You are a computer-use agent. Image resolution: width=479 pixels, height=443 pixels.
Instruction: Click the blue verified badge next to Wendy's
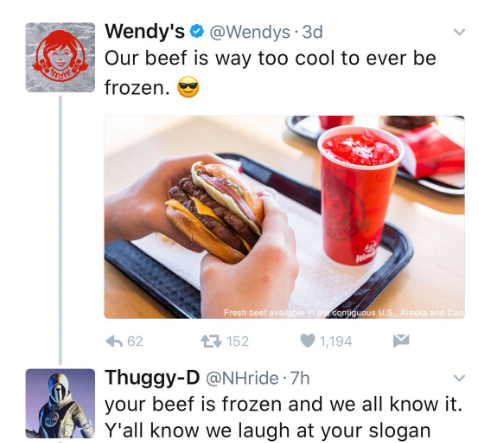tap(197, 32)
